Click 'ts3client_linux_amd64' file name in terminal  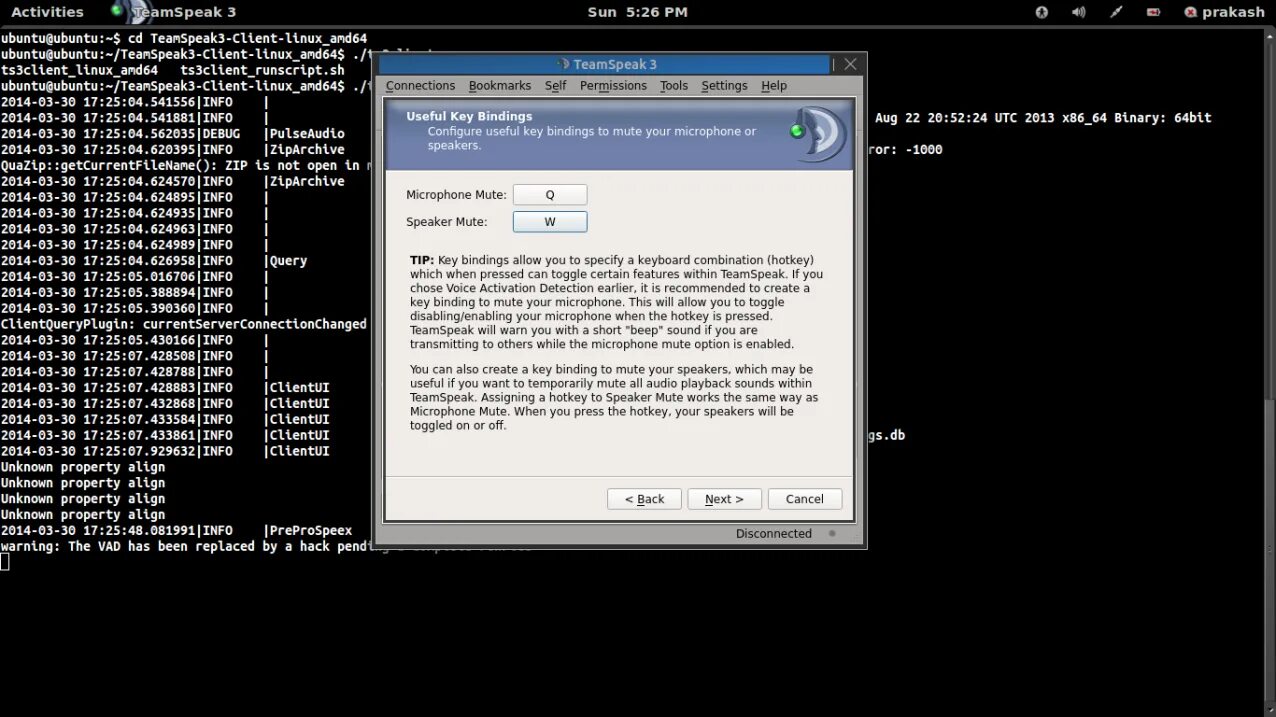pos(79,70)
